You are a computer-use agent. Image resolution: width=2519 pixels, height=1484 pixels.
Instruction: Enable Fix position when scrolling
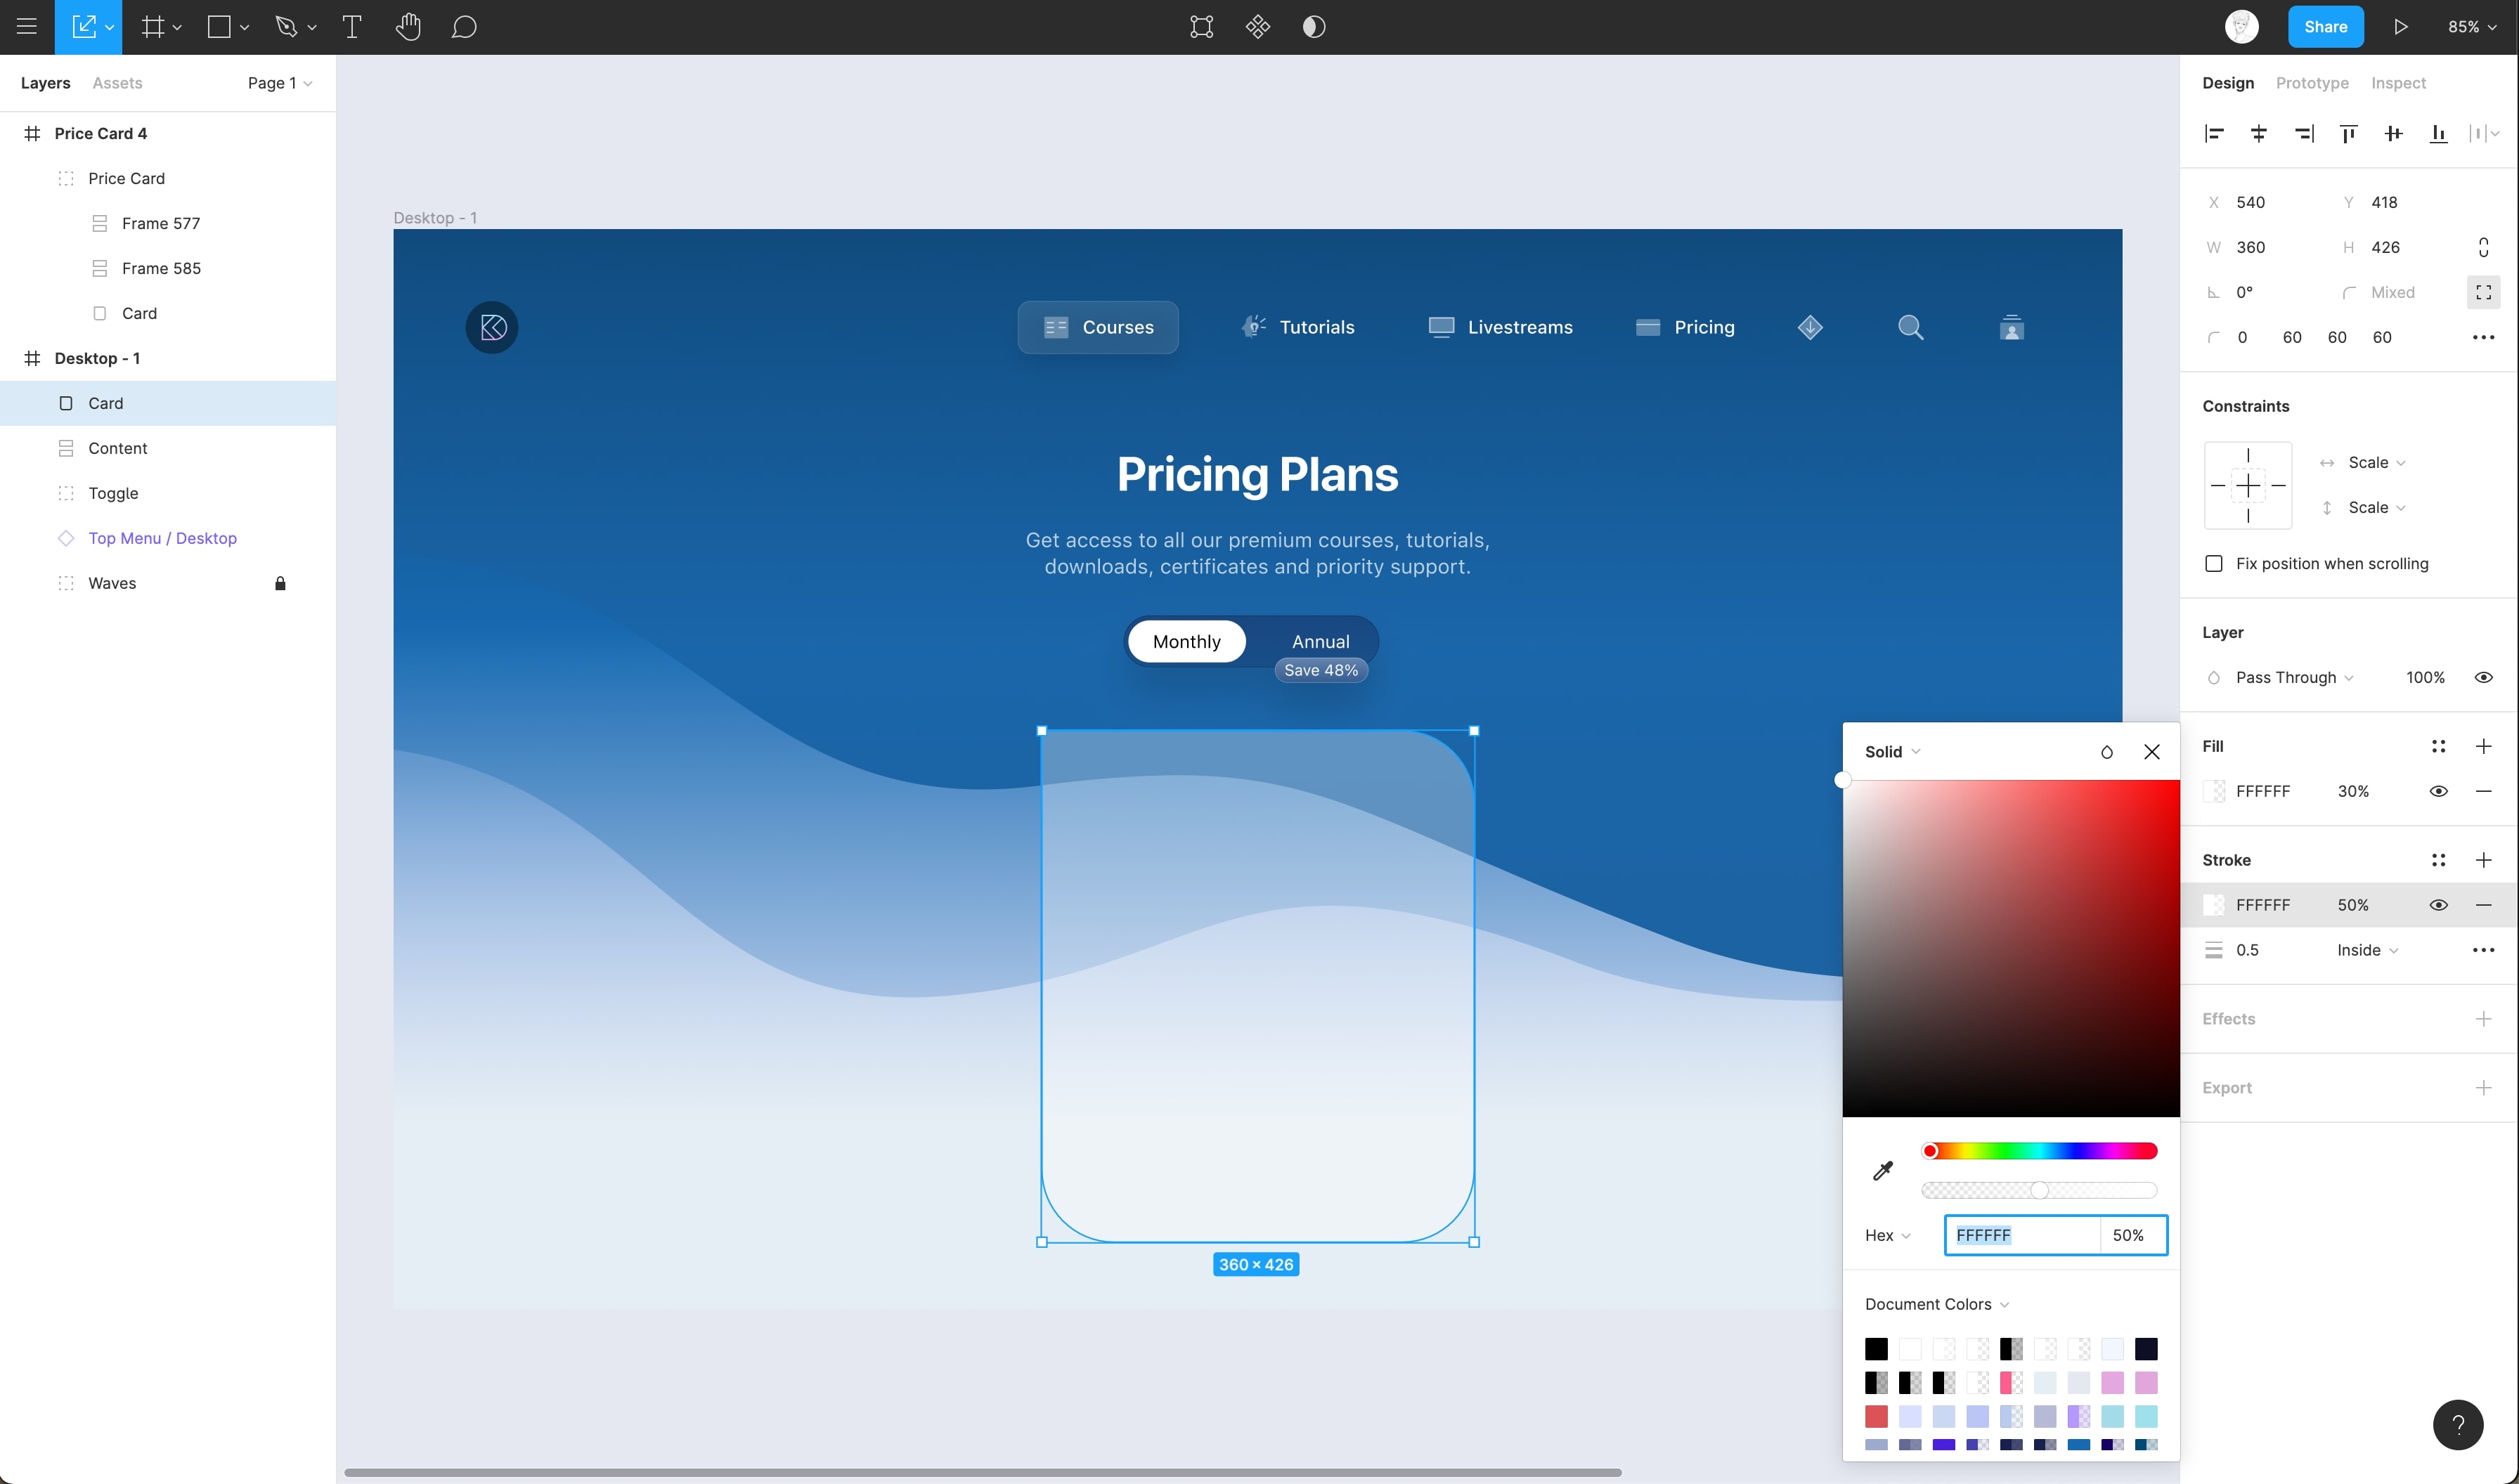click(x=2214, y=563)
